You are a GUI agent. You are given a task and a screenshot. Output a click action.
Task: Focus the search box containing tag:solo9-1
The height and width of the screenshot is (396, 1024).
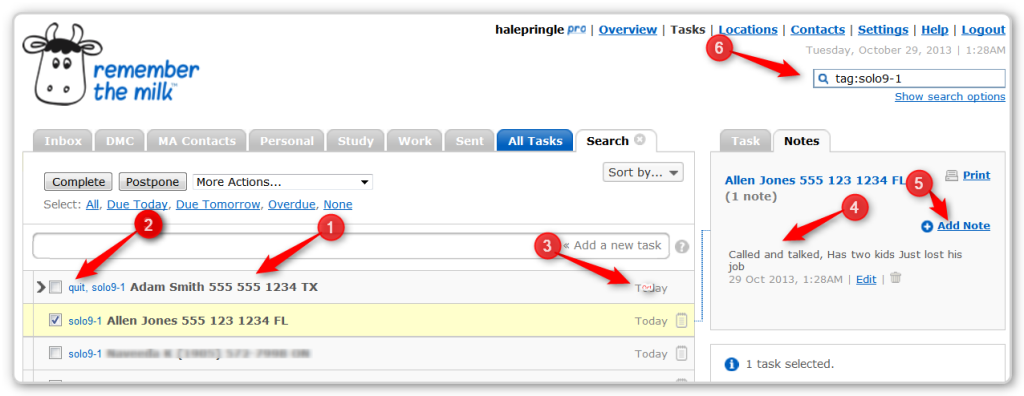909,78
